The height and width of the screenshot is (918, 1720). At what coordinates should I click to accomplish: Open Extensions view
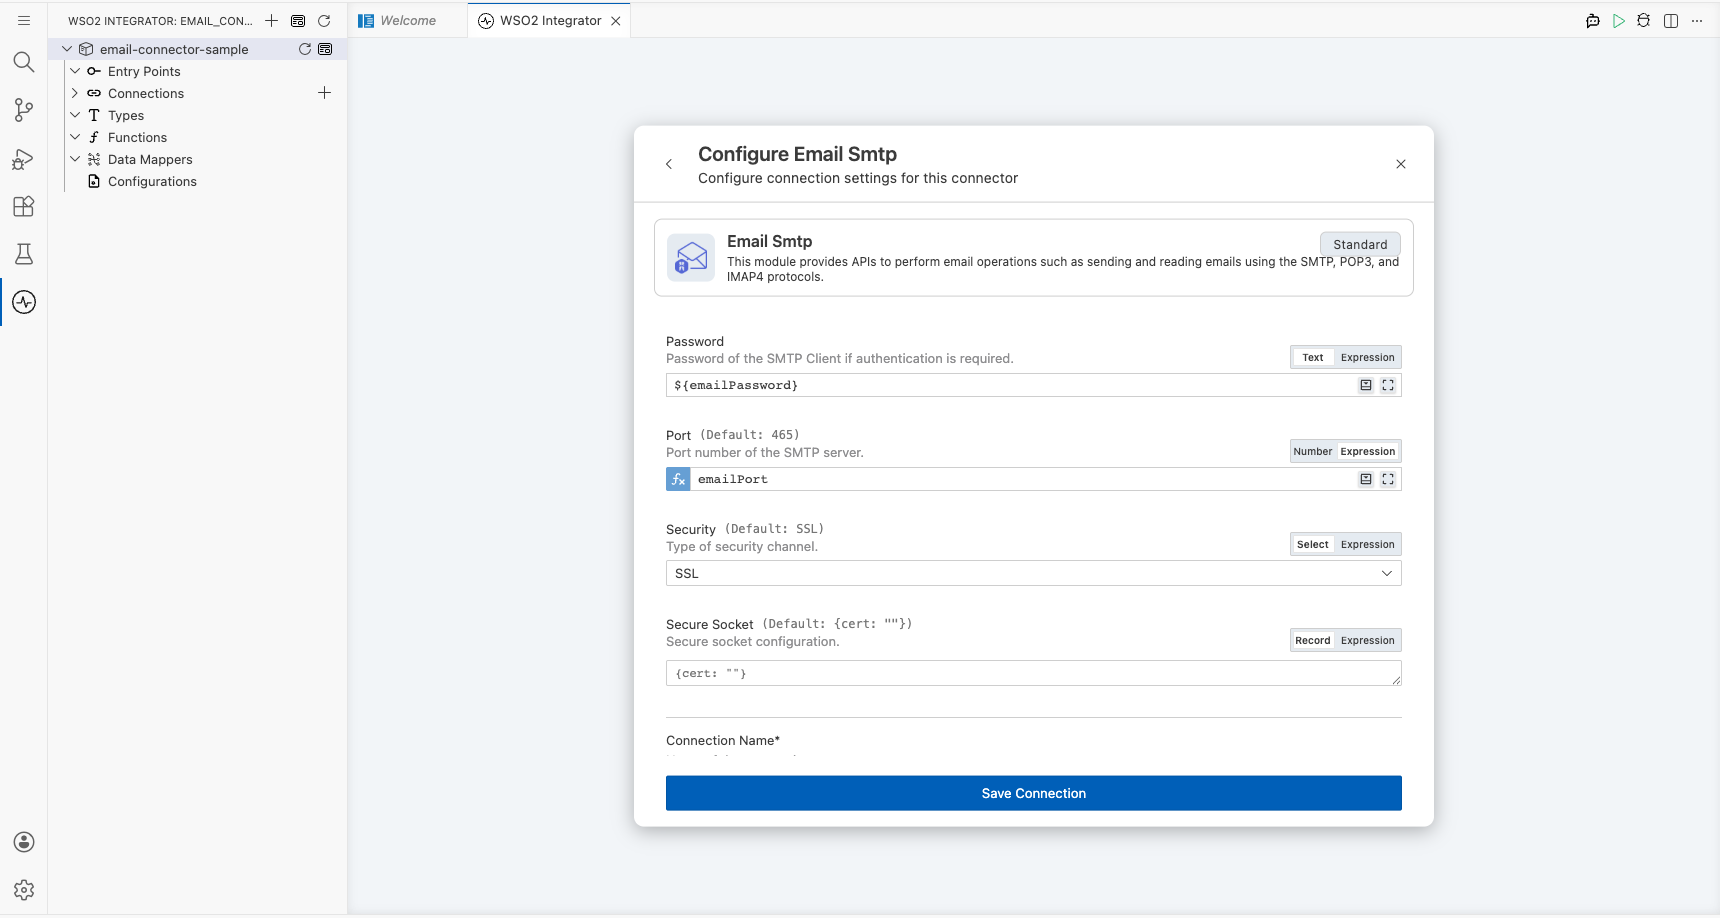pyautogui.click(x=24, y=206)
